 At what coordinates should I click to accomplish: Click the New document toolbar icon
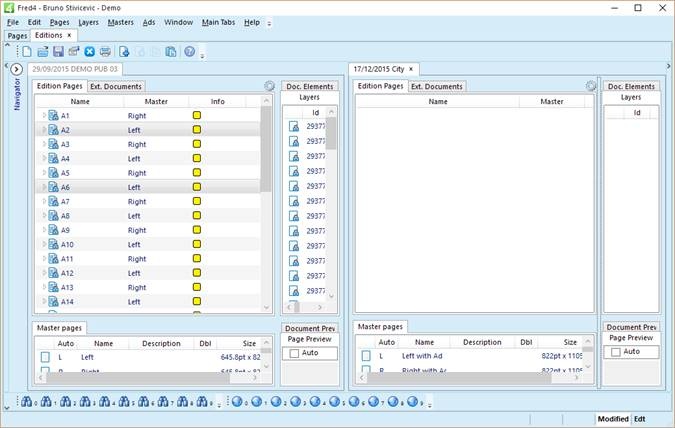27,52
